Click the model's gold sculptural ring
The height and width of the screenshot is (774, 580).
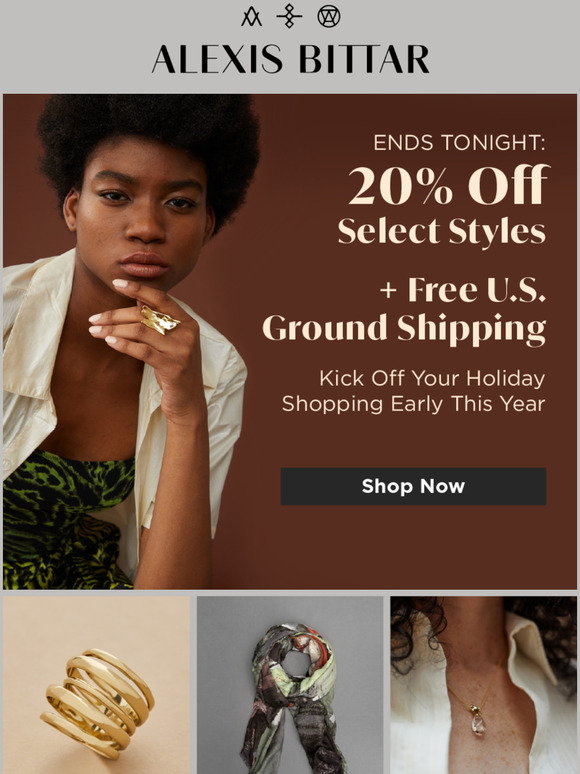[159, 319]
